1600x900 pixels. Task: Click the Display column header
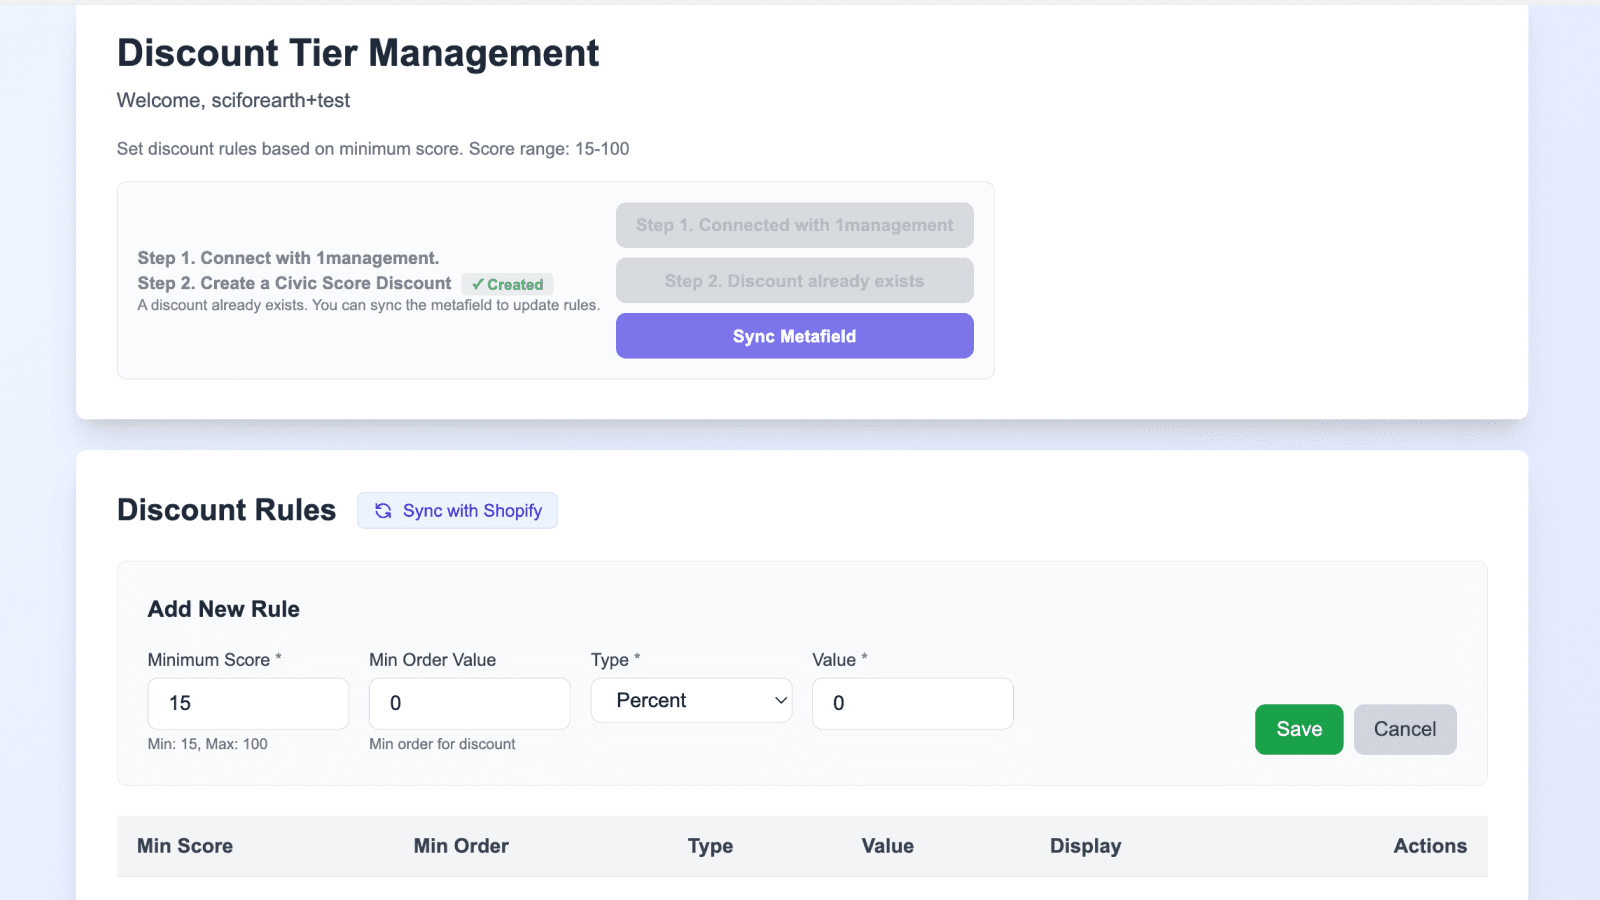click(x=1086, y=846)
